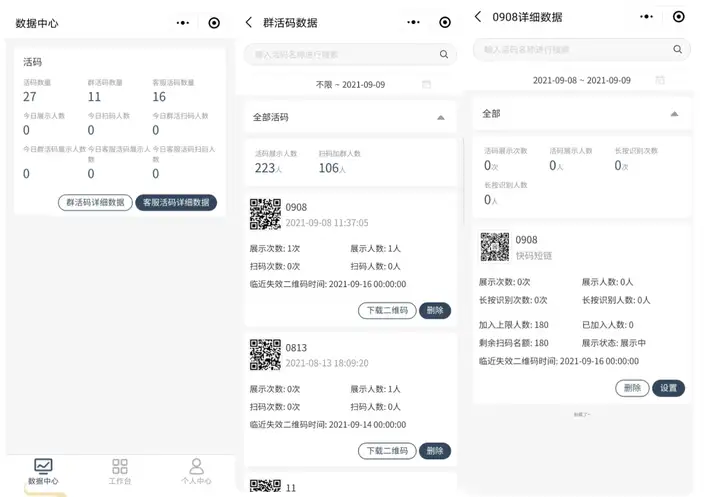Viewport: 720px width, 497px height.
Task: Expand the 全部 dropdown in 0908详细数据
Action: [x=582, y=113]
